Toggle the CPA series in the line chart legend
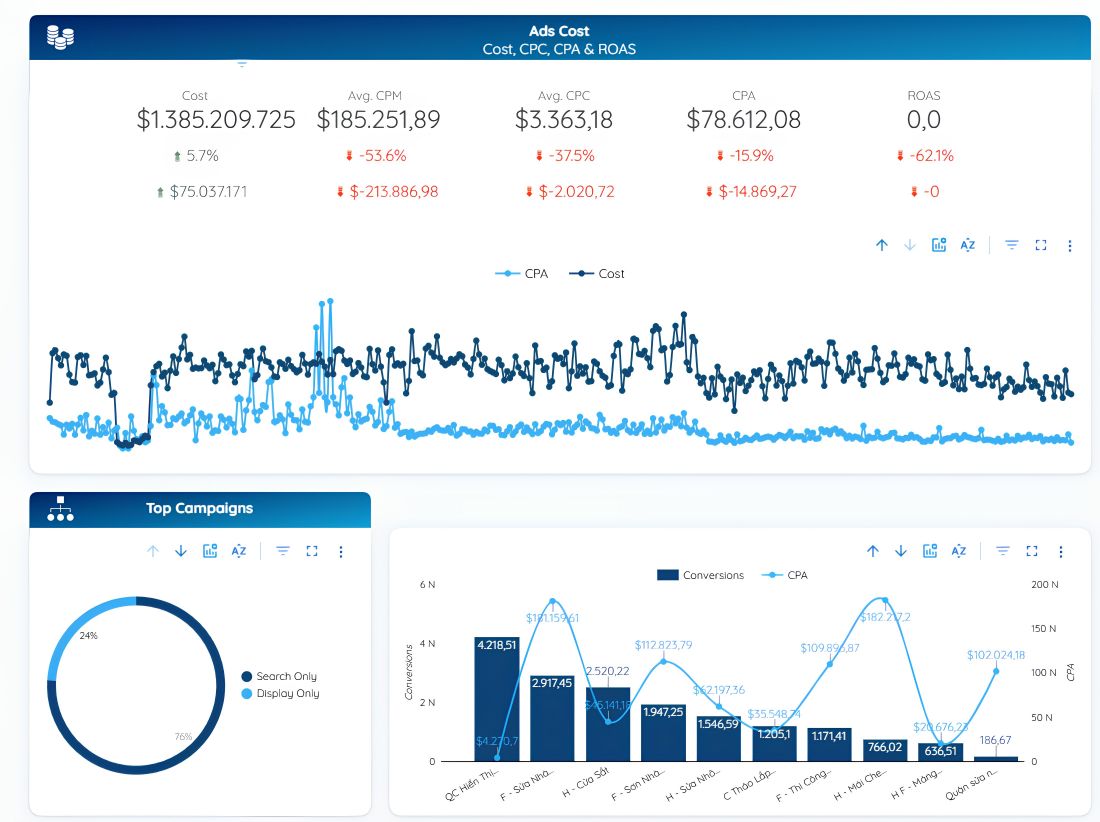The height and width of the screenshot is (822, 1100). 521,274
